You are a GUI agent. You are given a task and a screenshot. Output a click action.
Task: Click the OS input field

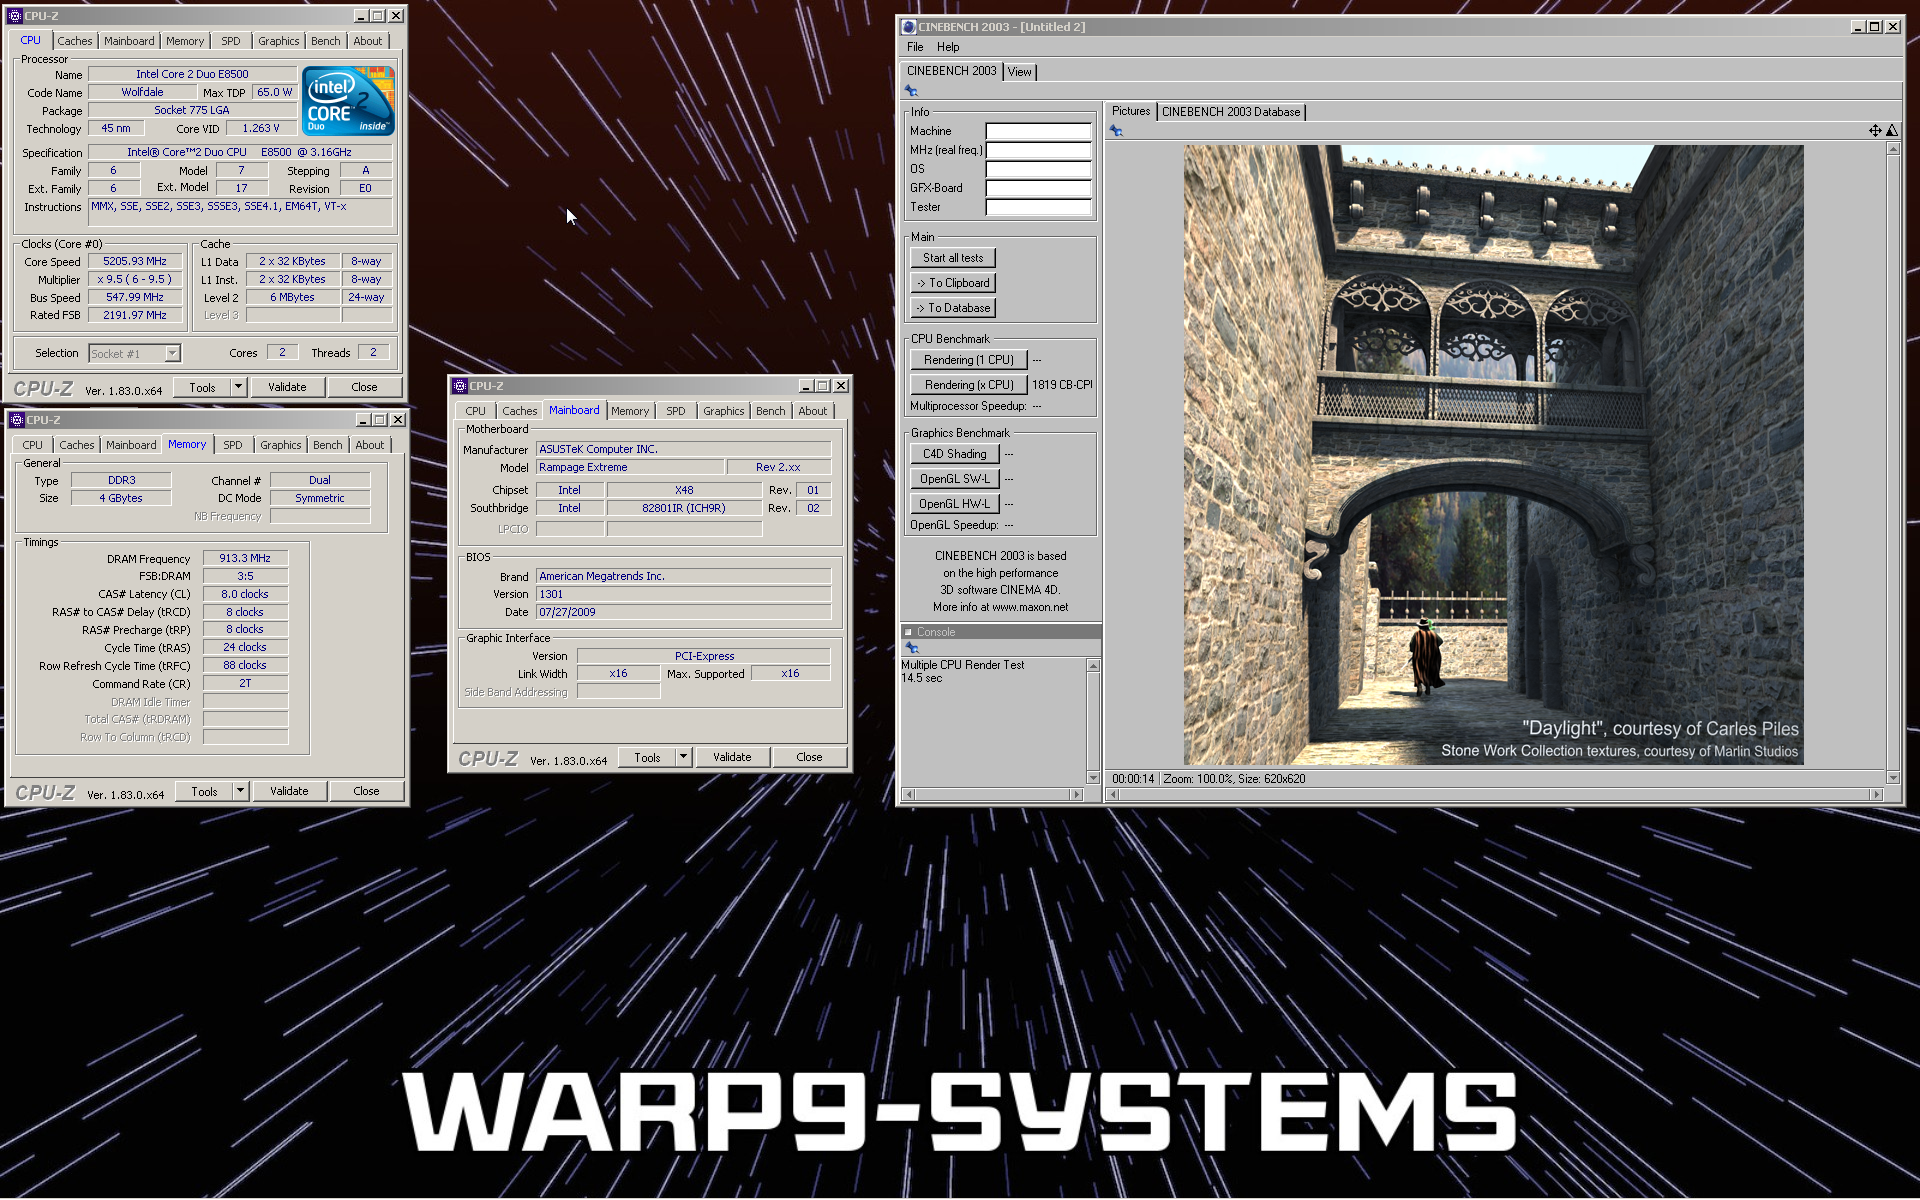1038,169
